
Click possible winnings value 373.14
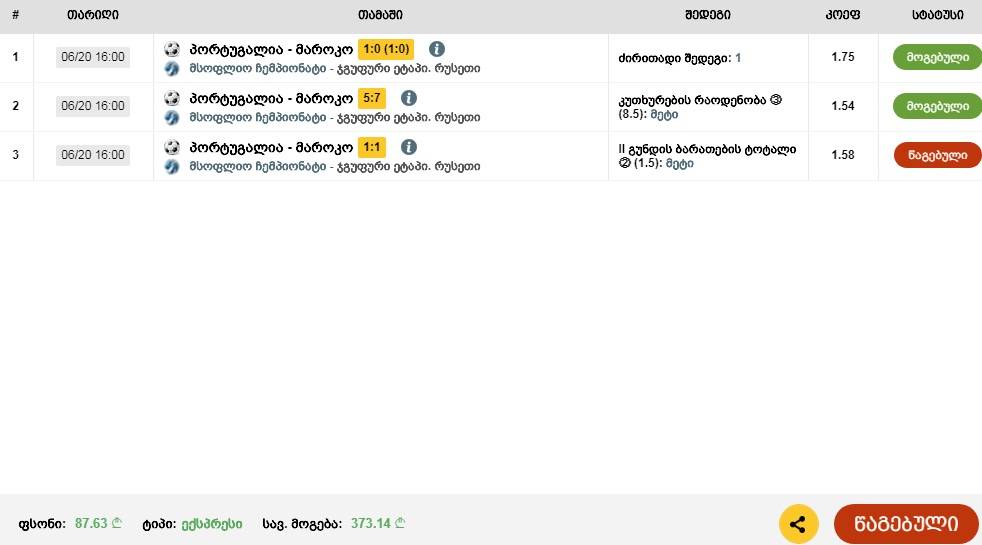(x=378, y=523)
